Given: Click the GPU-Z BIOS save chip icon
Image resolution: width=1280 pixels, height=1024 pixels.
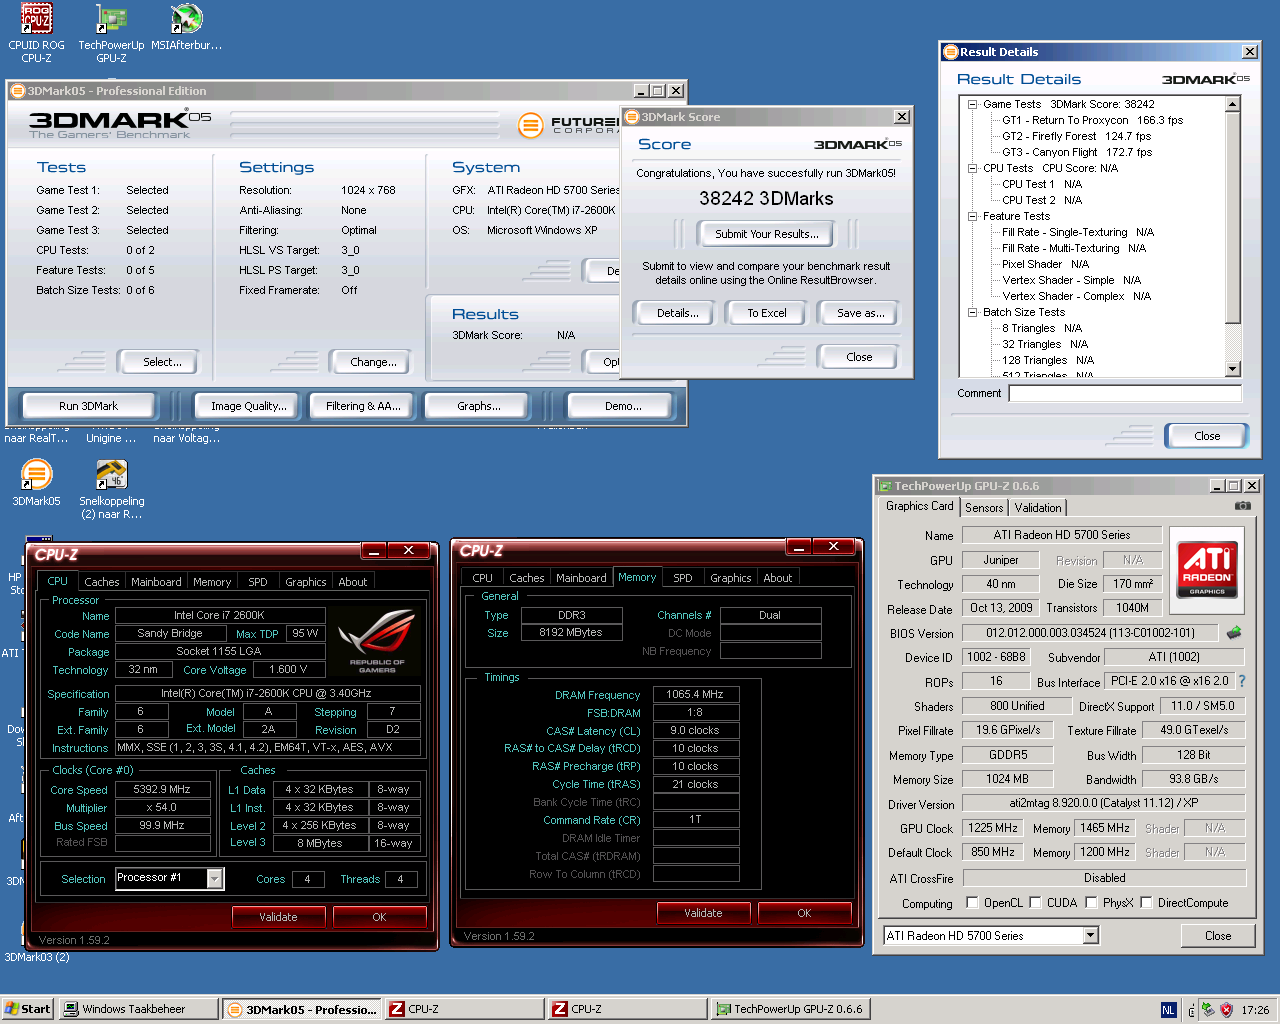Looking at the screenshot, I should click(1234, 632).
